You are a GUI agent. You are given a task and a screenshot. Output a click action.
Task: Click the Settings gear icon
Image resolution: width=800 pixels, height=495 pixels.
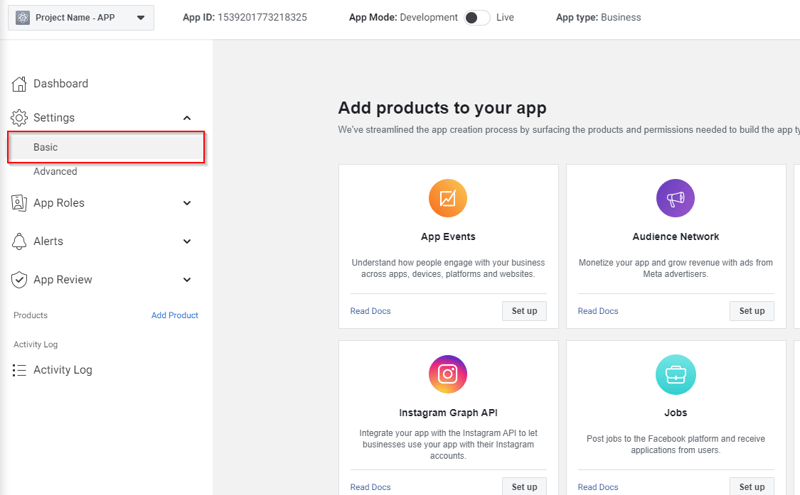coord(19,118)
